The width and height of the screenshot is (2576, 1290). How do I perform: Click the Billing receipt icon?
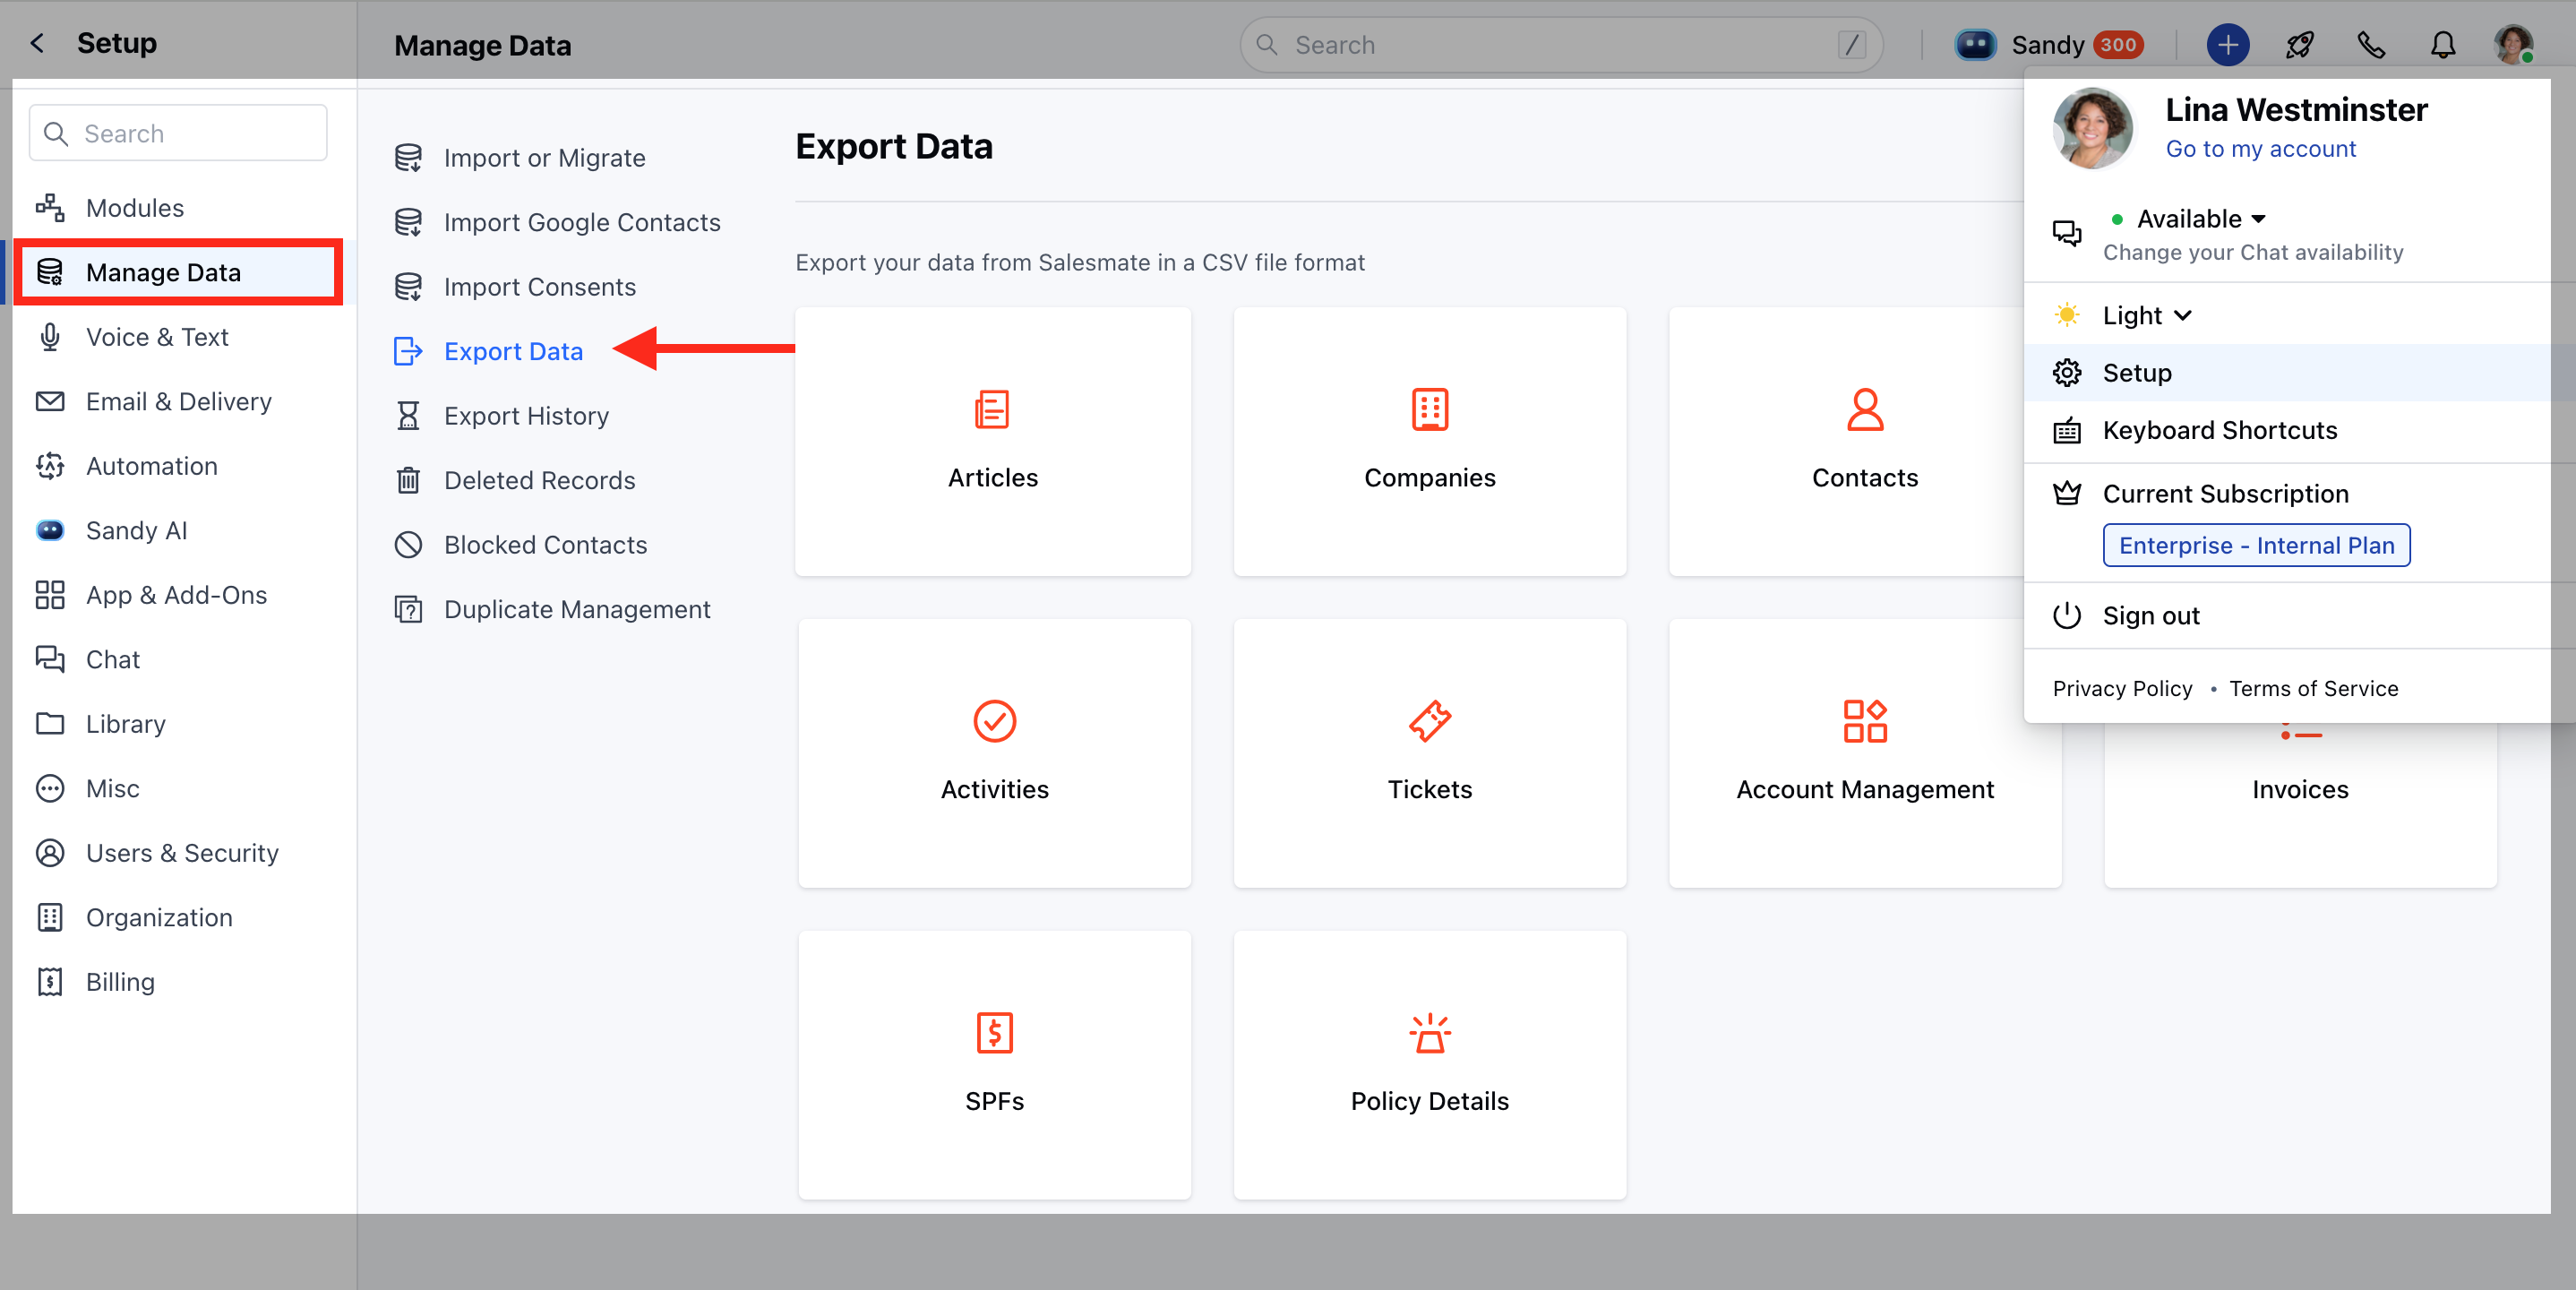[50, 982]
